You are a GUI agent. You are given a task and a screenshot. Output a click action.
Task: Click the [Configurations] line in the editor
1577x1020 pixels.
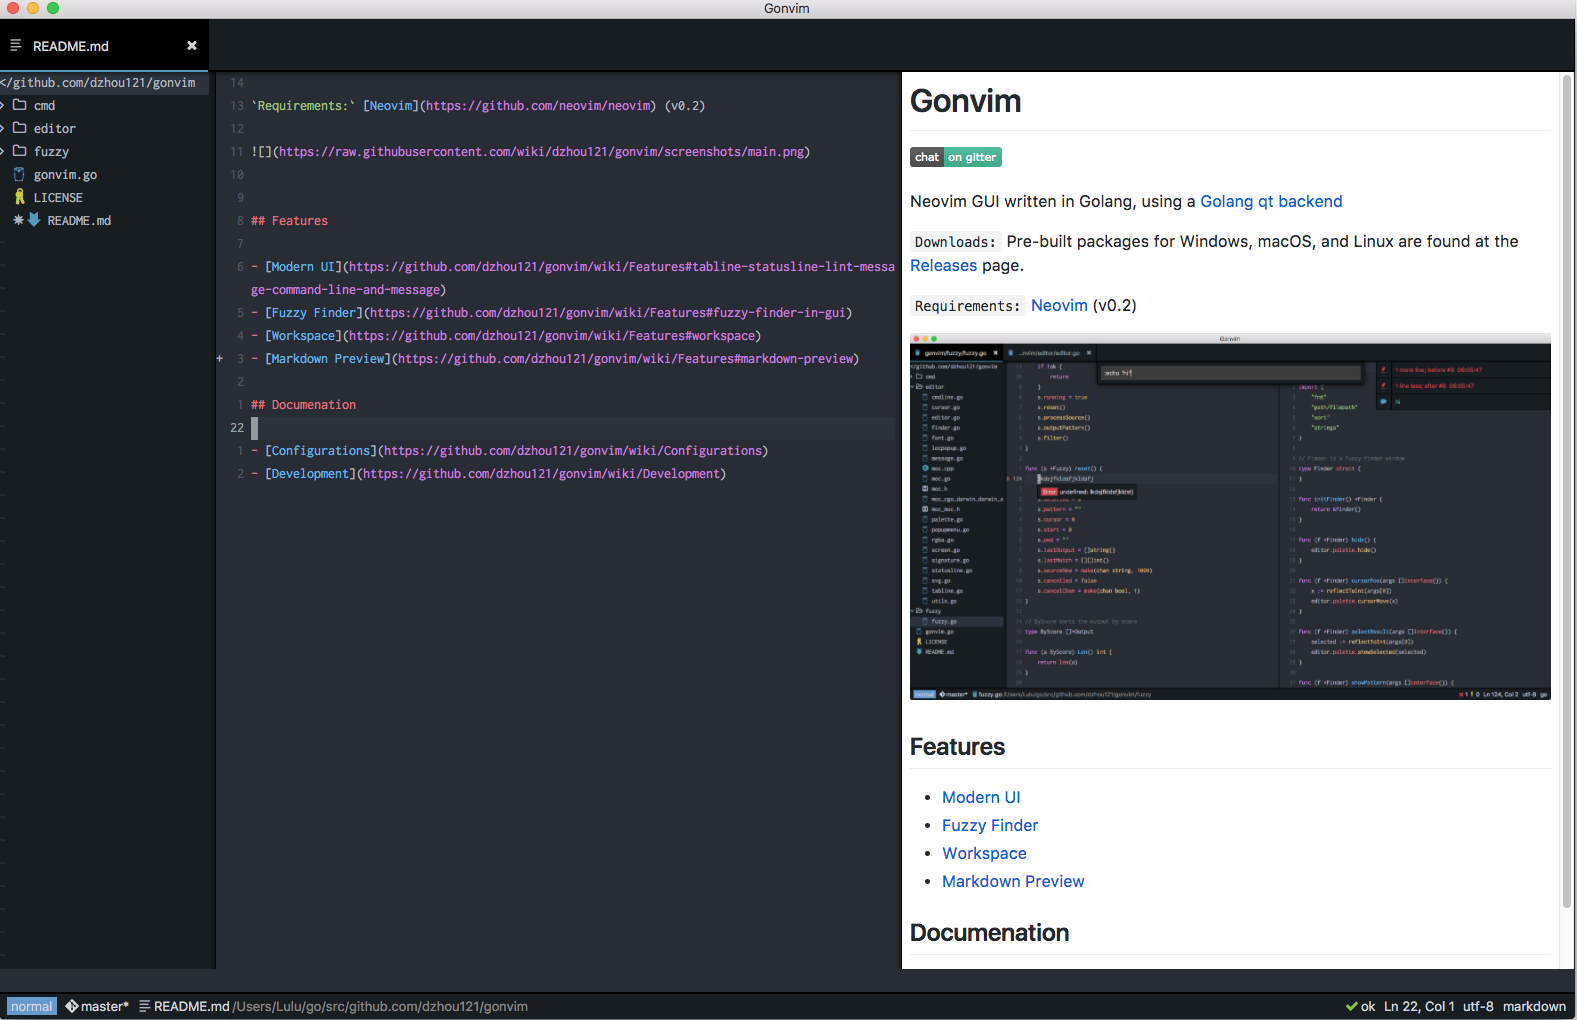click(x=510, y=450)
